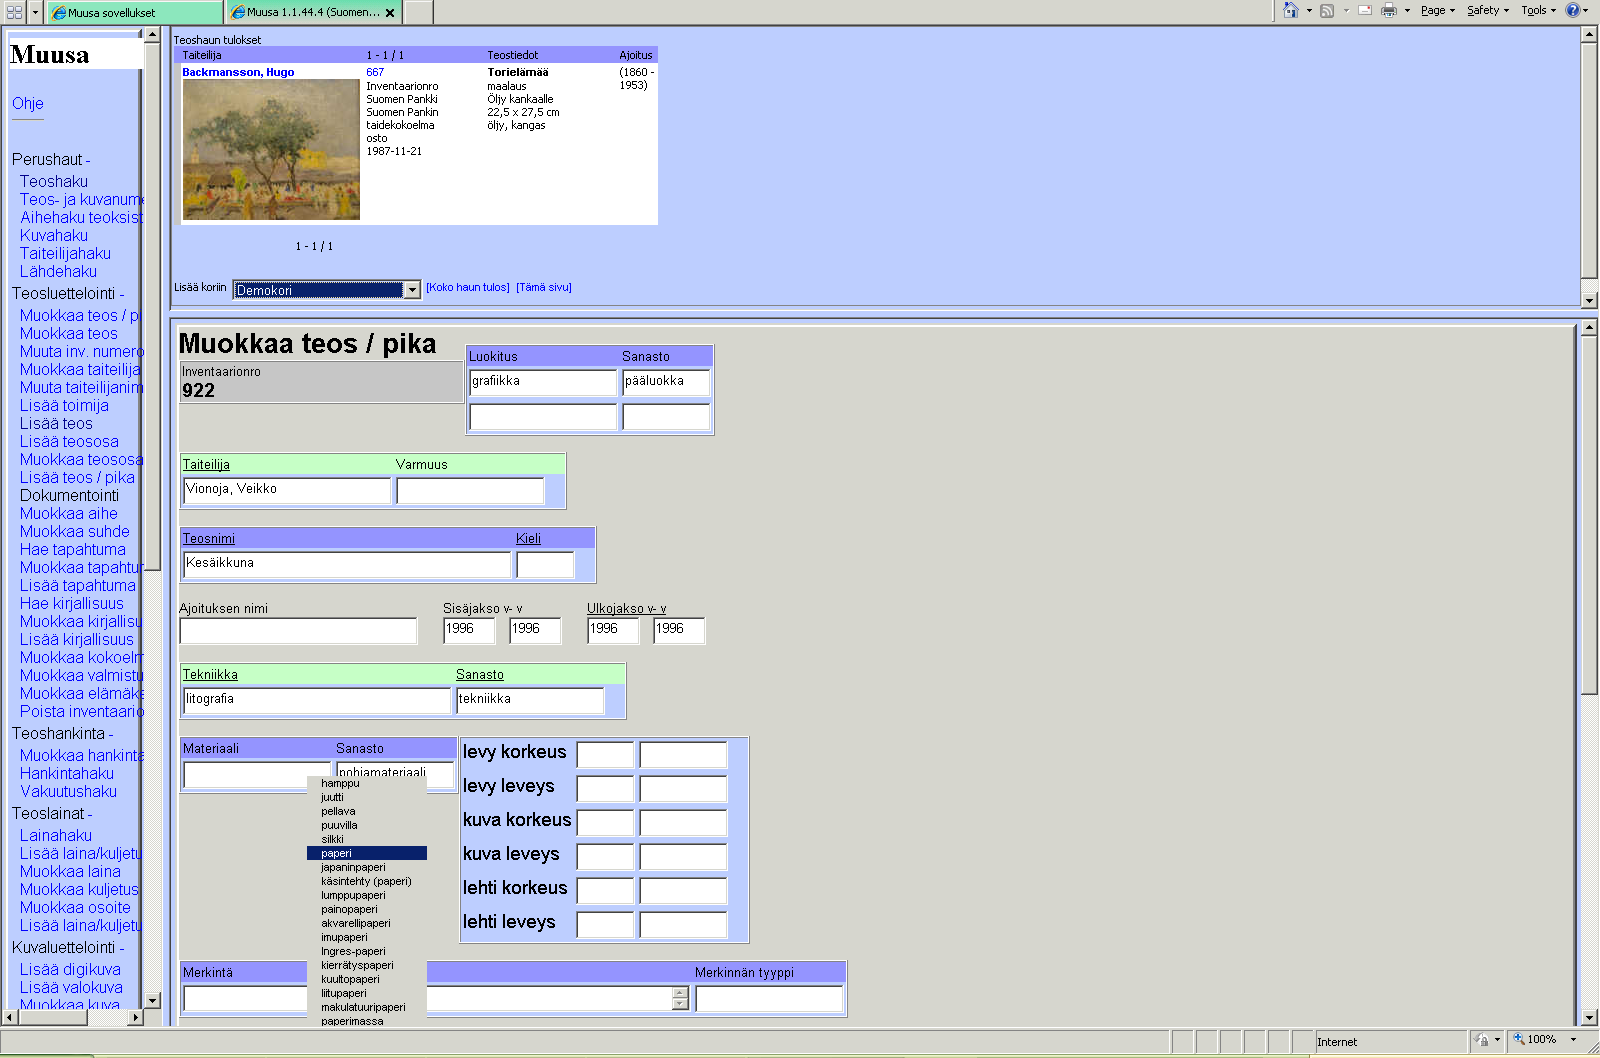This screenshot has width=1600, height=1058.
Task: Click the Taiteilija field containing Vionoja, Veikko
Action: point(287,490)
